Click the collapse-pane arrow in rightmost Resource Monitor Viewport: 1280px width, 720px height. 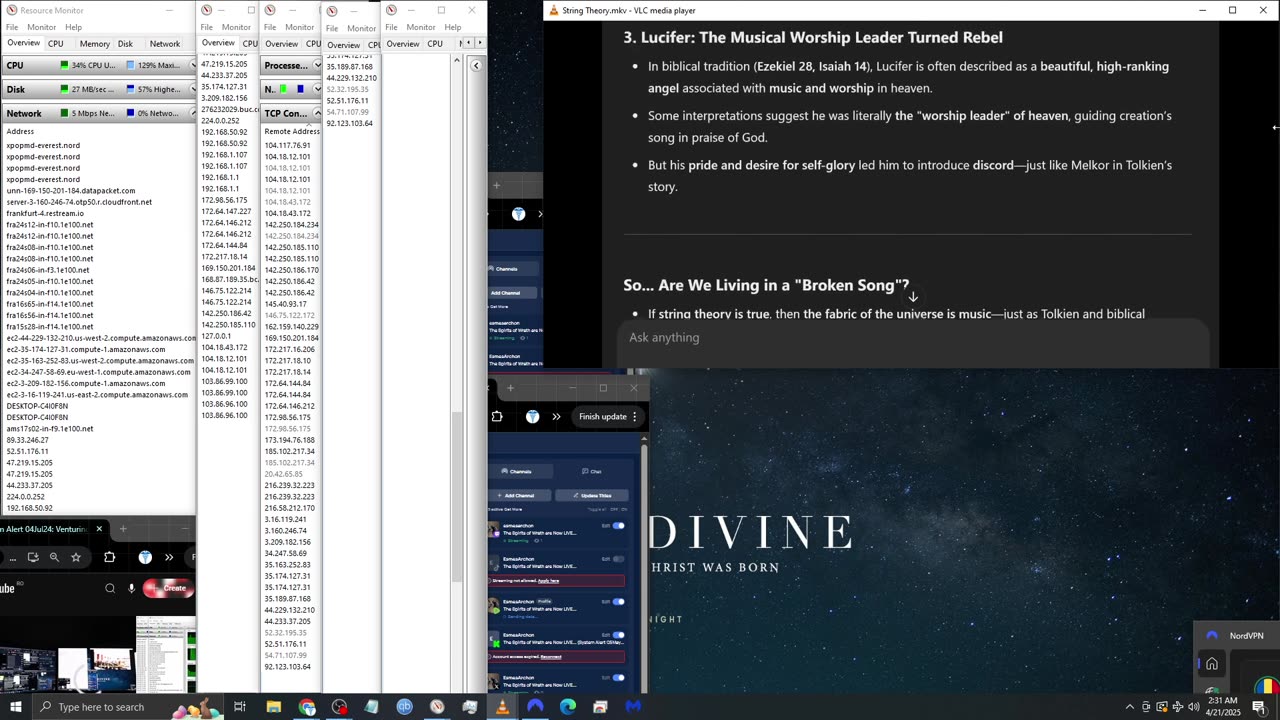(x=476, y=65)
